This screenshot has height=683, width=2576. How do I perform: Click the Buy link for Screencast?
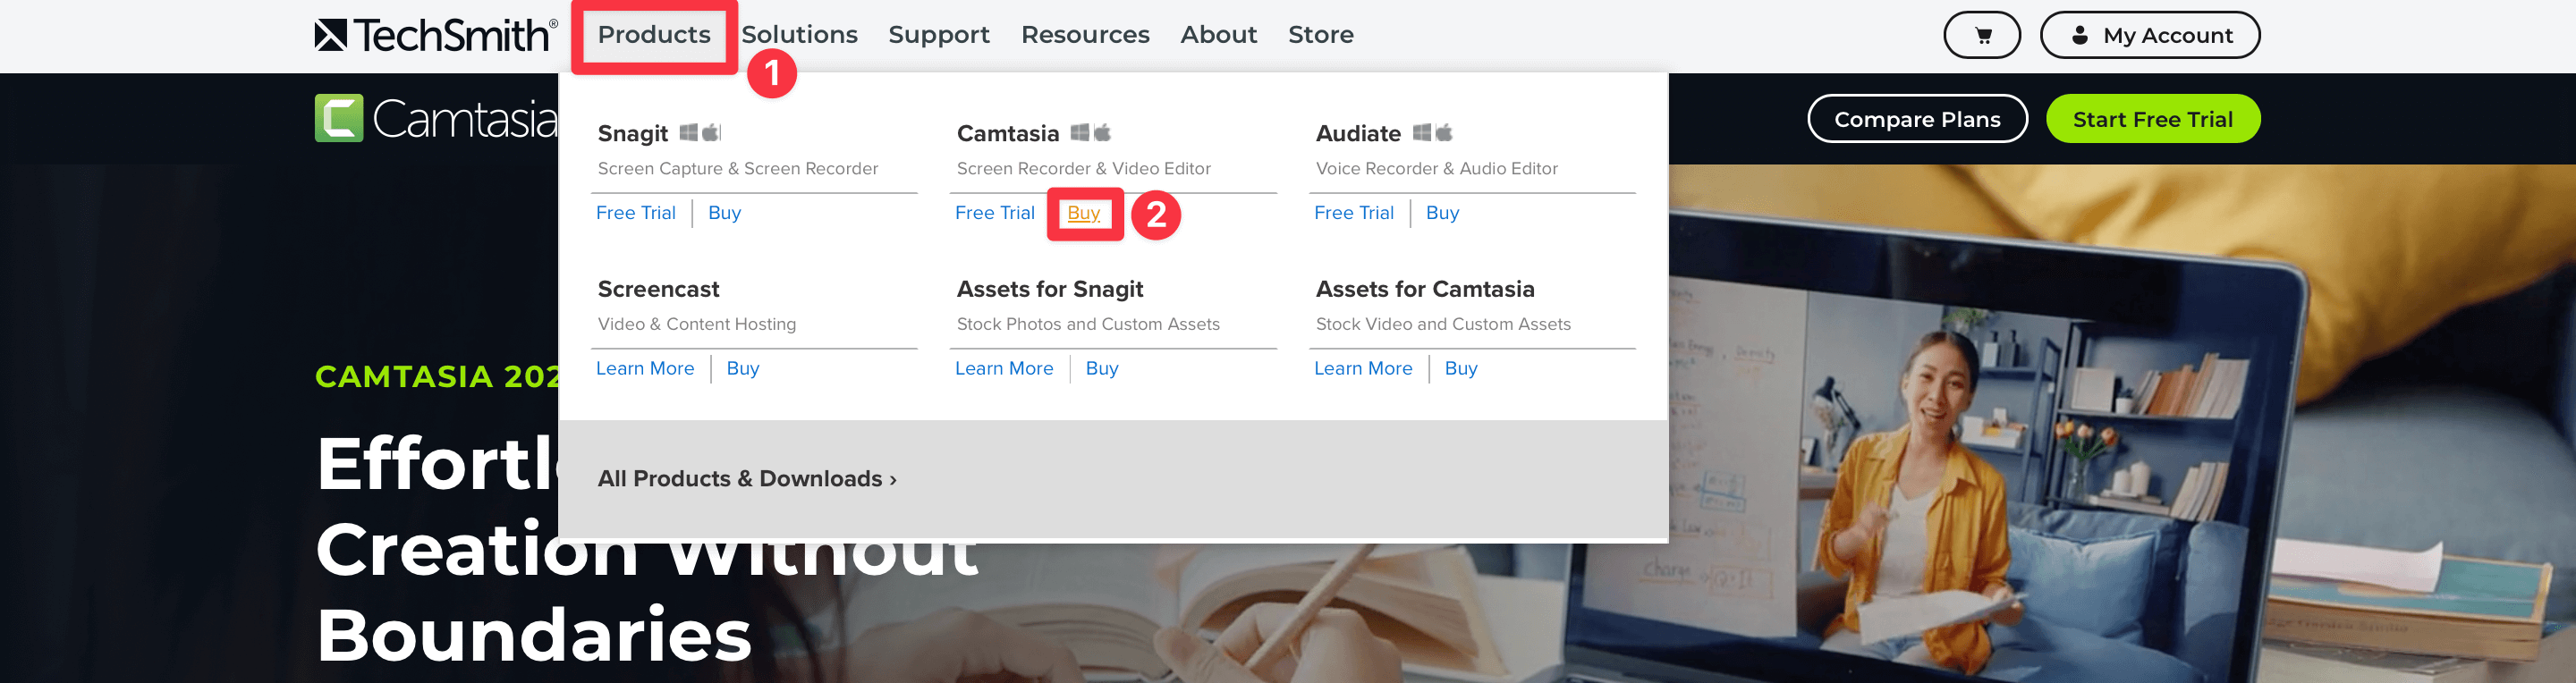(x=743, y=368)
